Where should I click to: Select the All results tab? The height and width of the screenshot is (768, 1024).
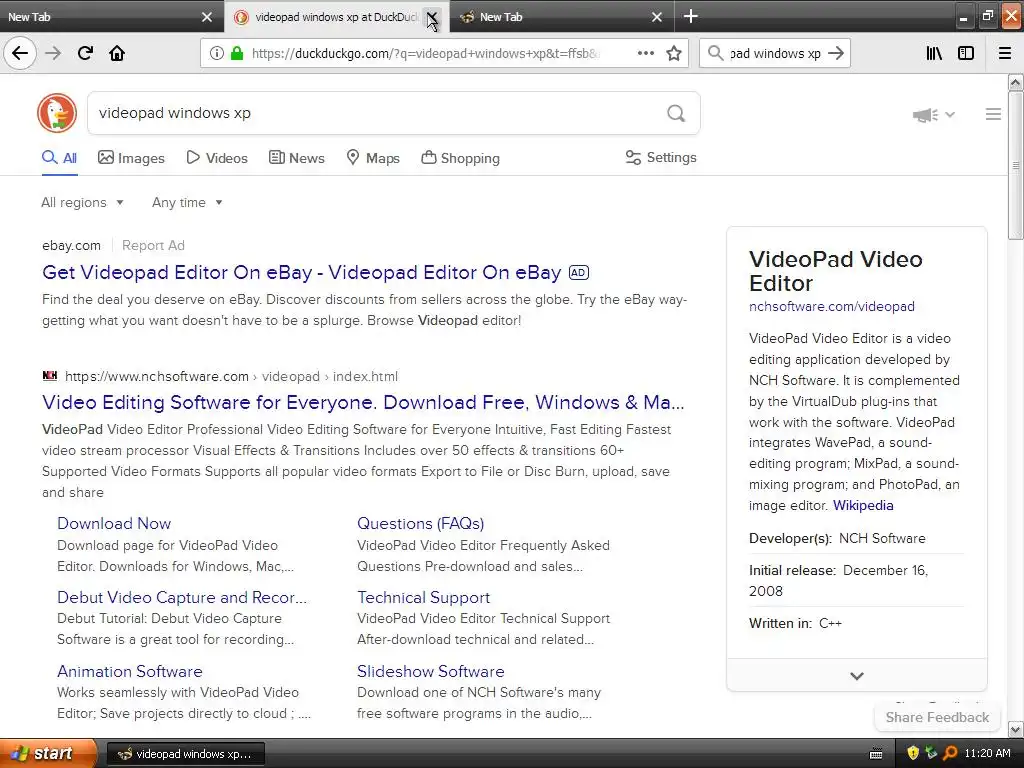pos(59,158)
